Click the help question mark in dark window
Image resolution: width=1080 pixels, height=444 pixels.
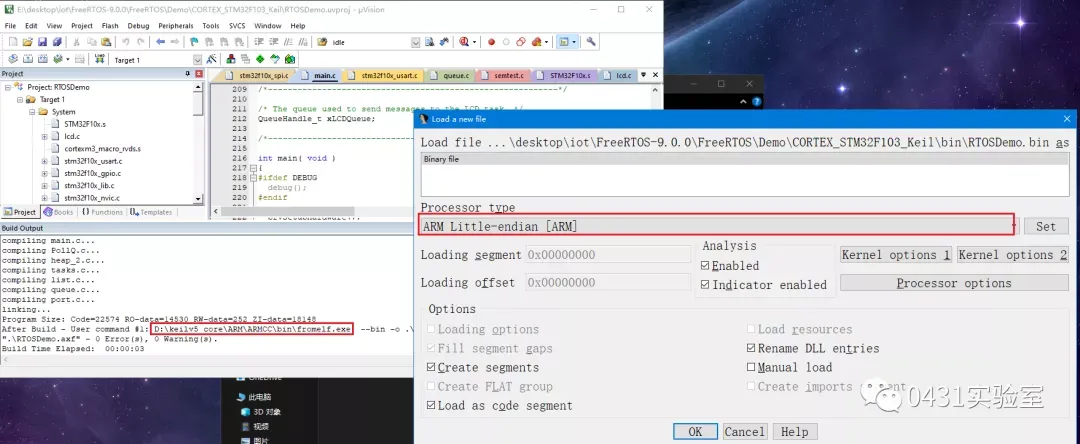click(756, 101)
